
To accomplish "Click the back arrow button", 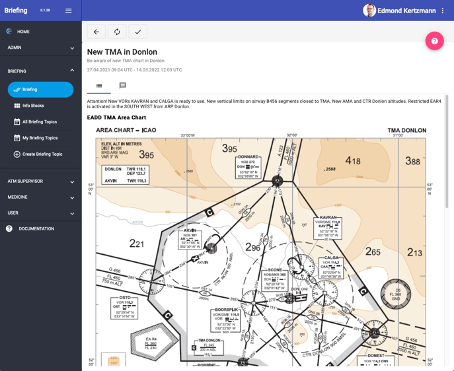I will tap(96, 32).
